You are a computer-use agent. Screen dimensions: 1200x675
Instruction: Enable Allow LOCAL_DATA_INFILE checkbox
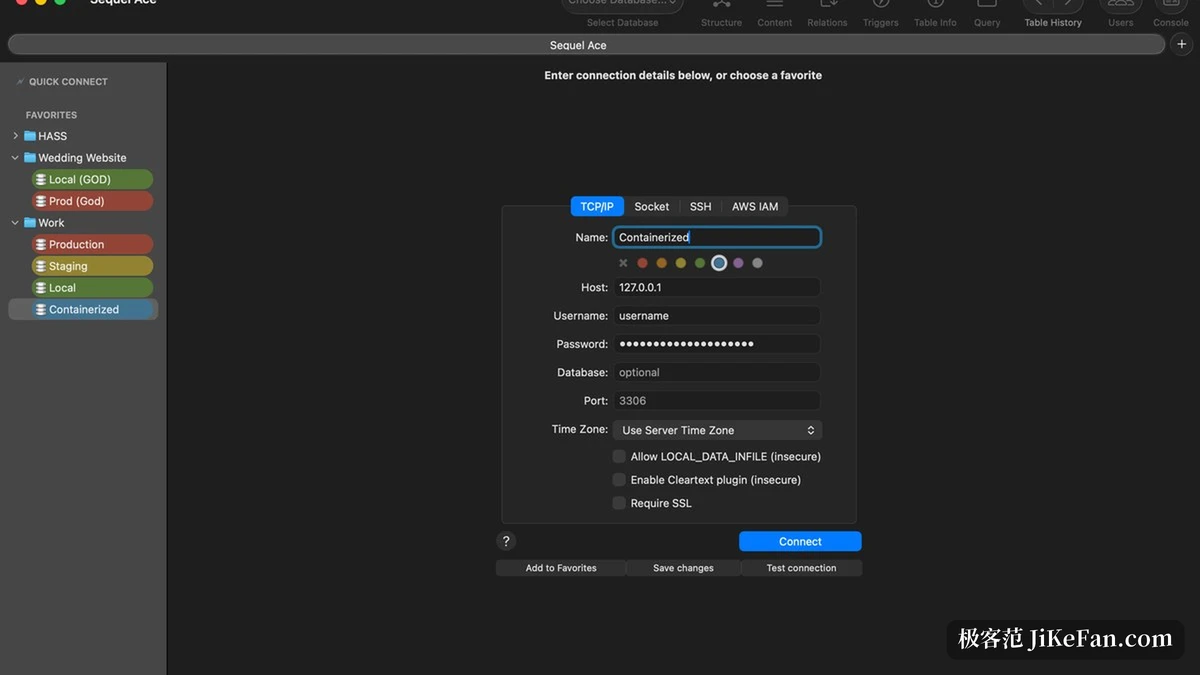click(x=619, y=456)
